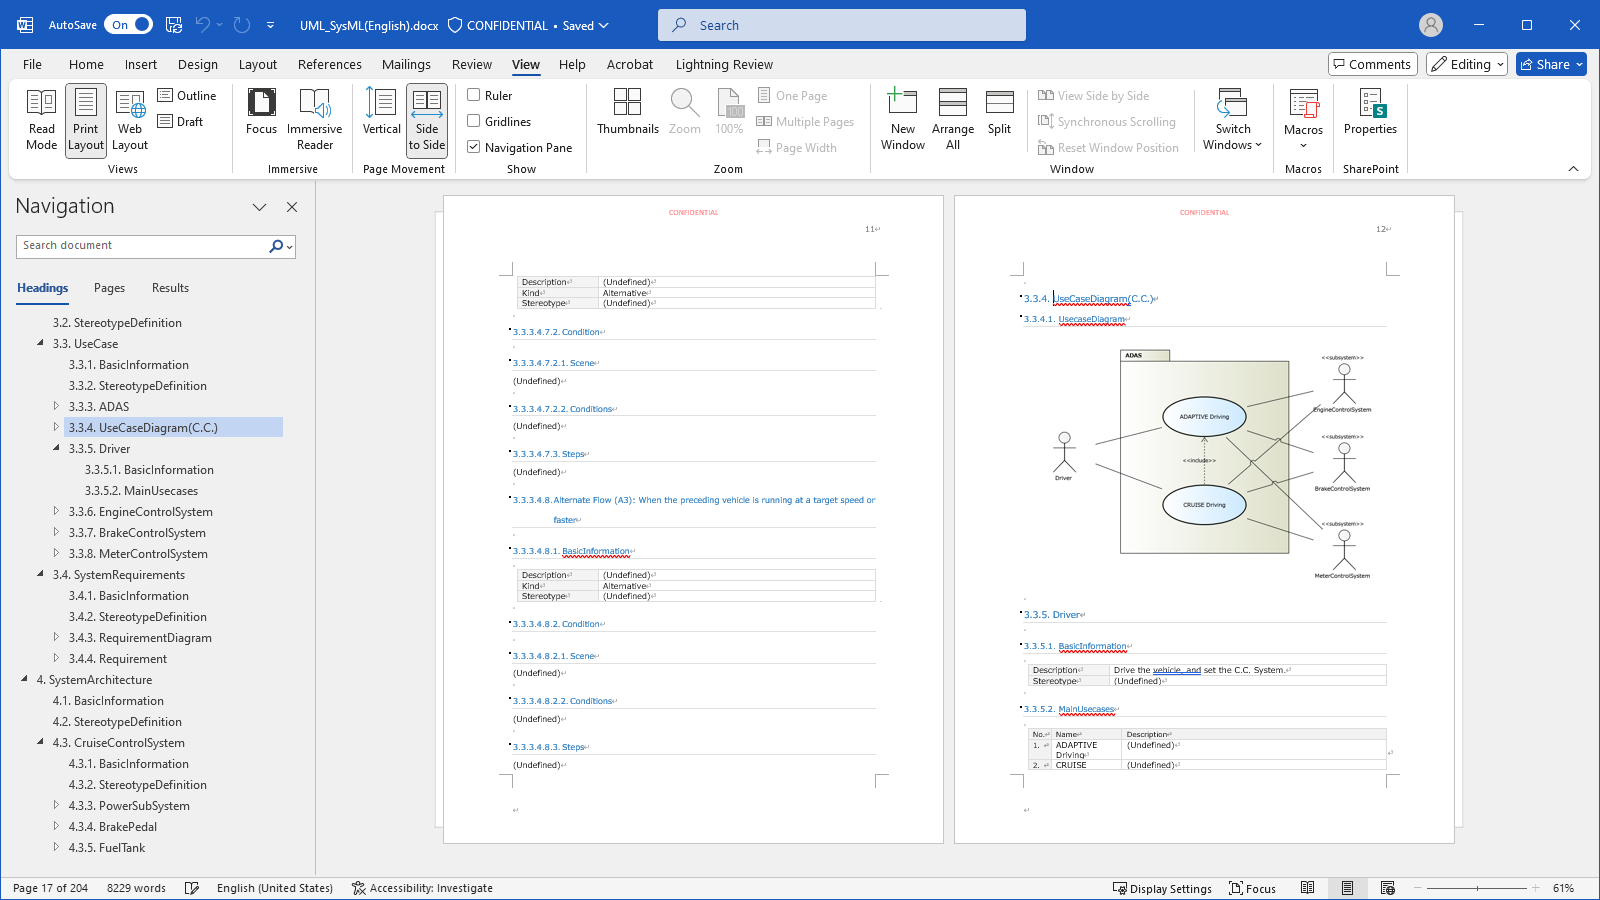Open the File tab
Image resolution: width=1600 pixels, height=900 pixels.
[x=32, y=64]
